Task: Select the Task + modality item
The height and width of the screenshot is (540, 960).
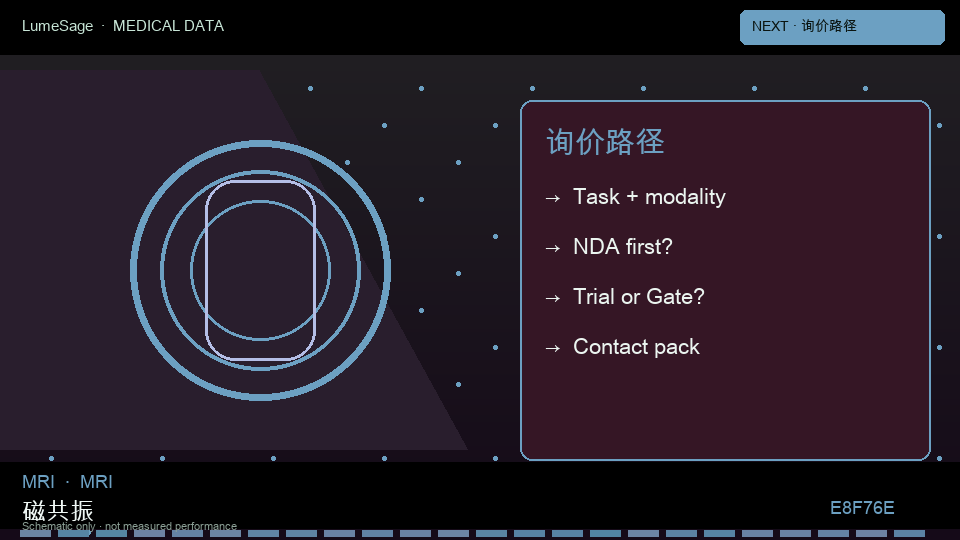Action: point(649,197)
